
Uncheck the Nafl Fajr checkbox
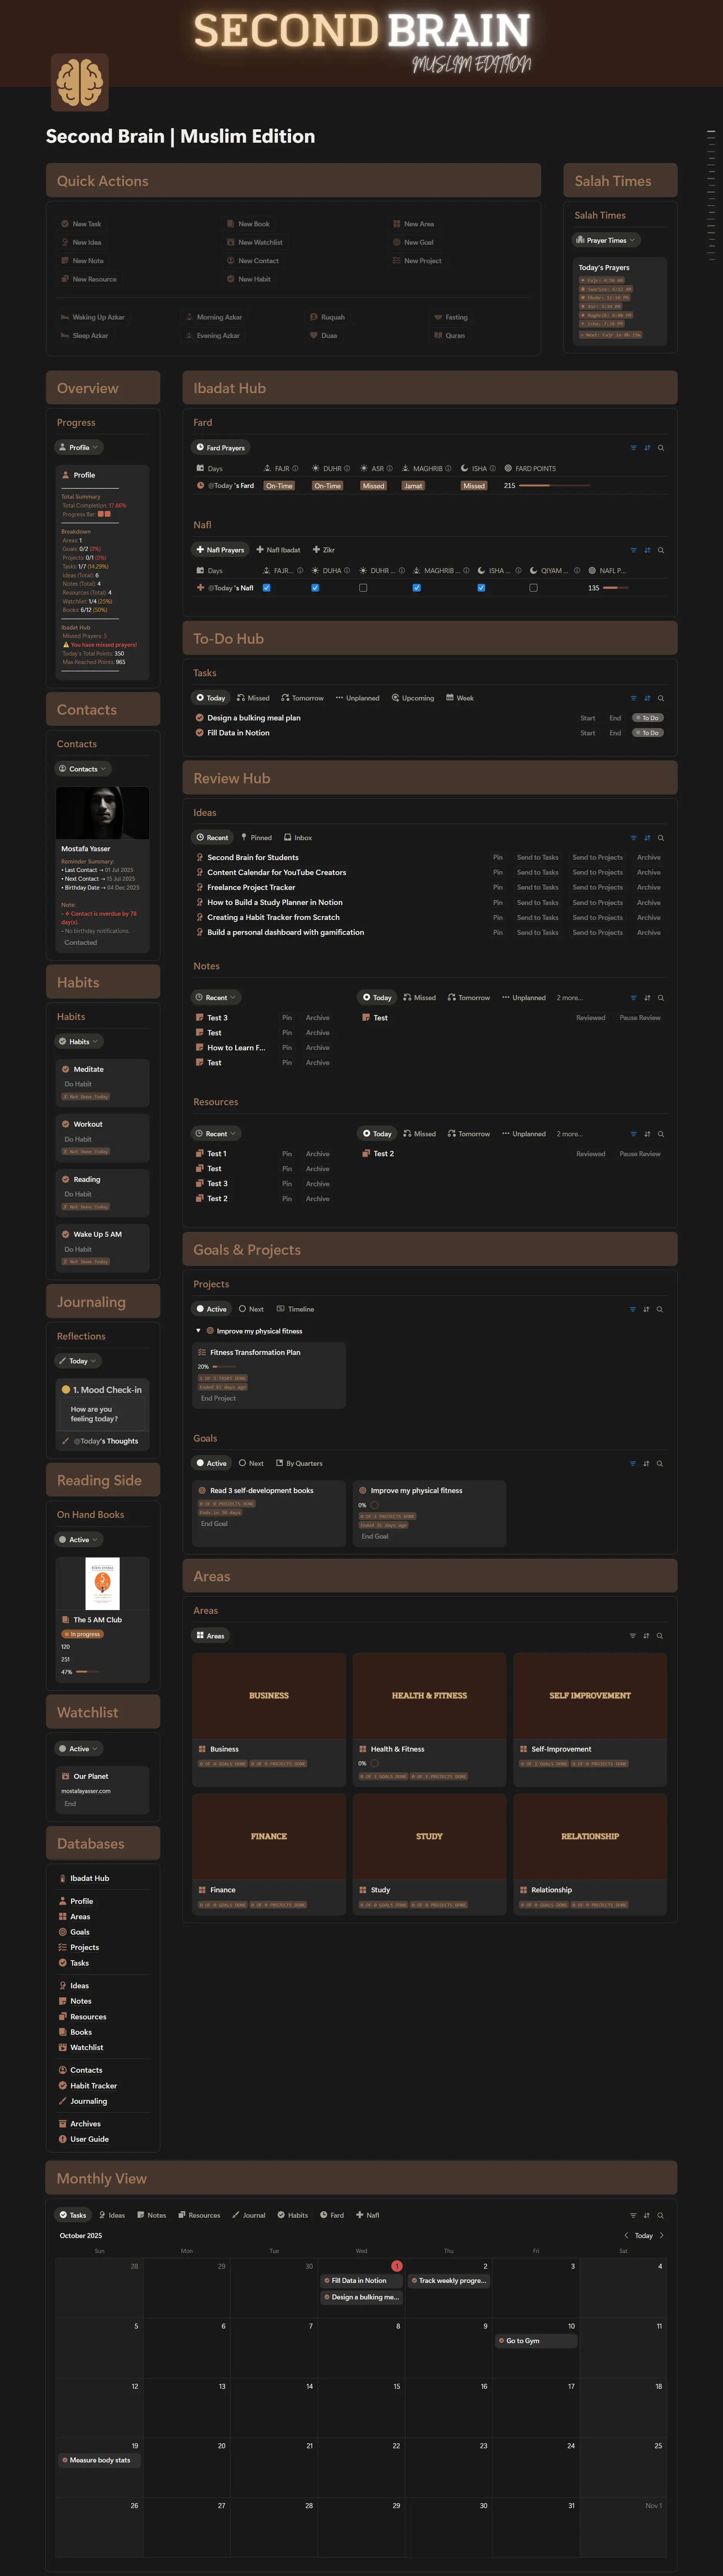point(266,588)
